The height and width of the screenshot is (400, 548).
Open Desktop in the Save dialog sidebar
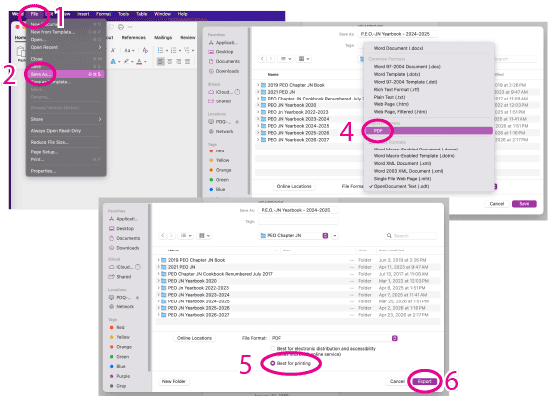(x=221, y=52)
